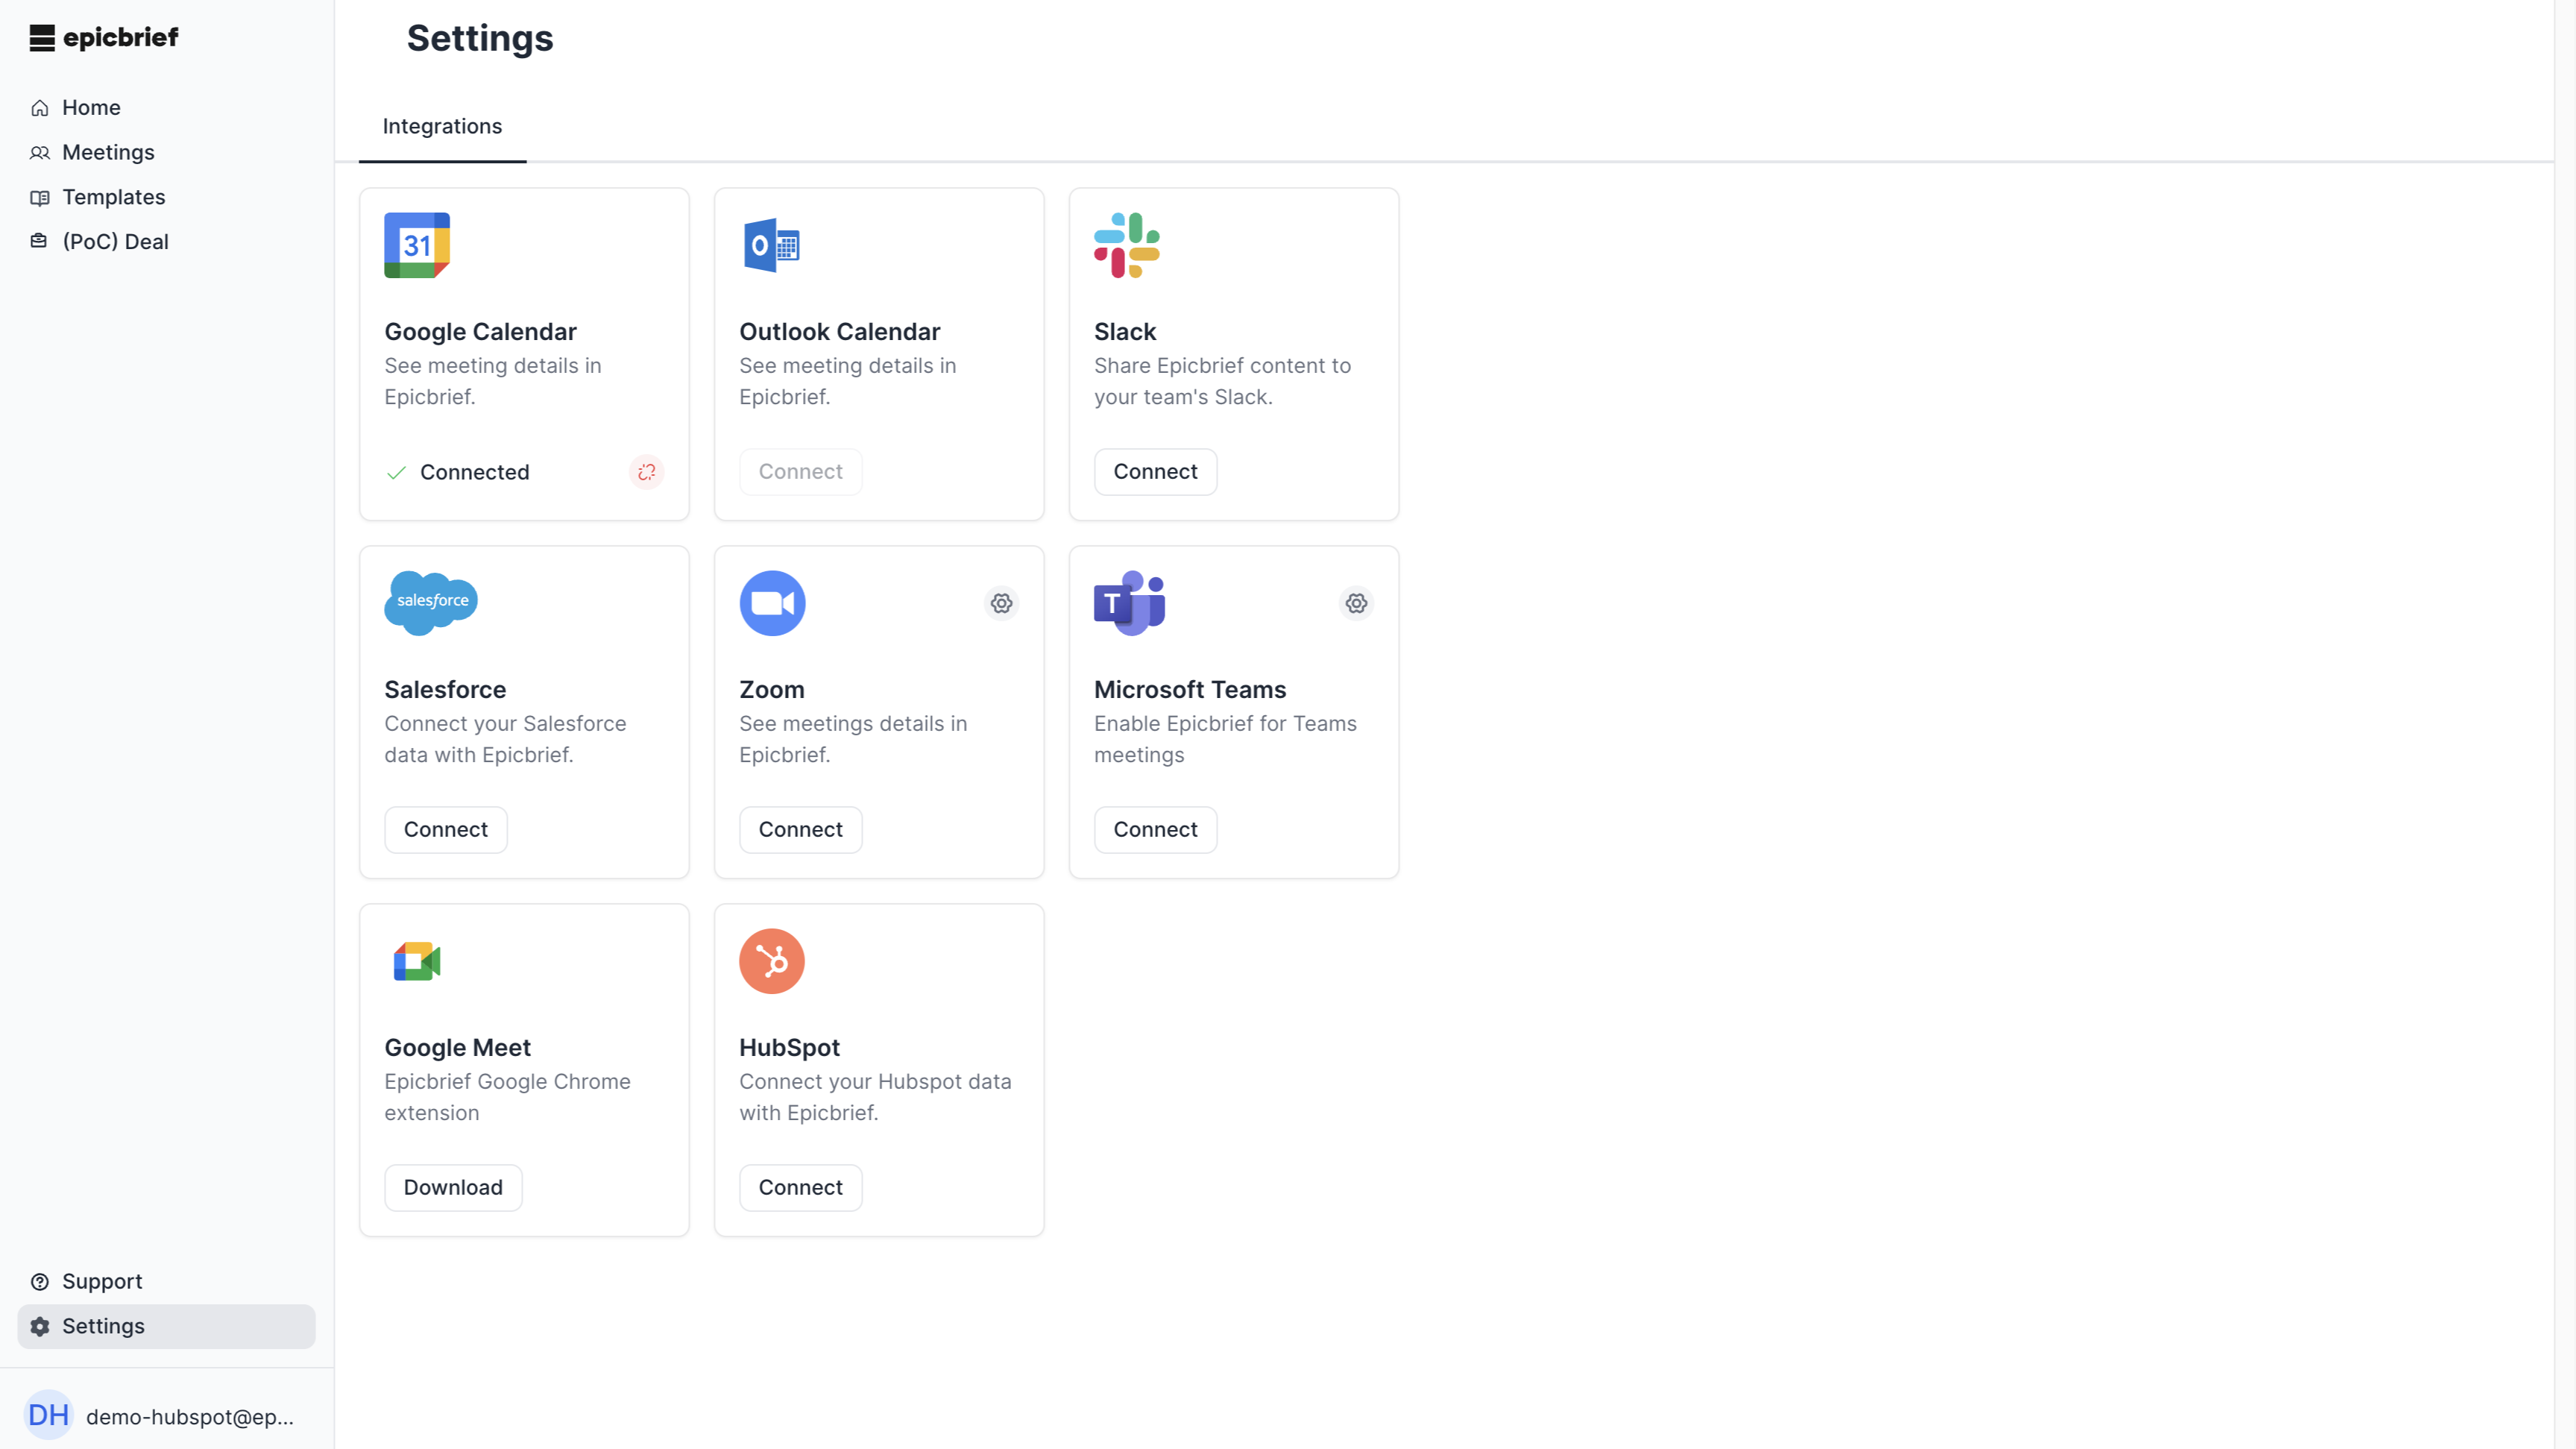2576x1449 pixels.
Task: Open Support from the sidebar
Action: point(102,1281)
